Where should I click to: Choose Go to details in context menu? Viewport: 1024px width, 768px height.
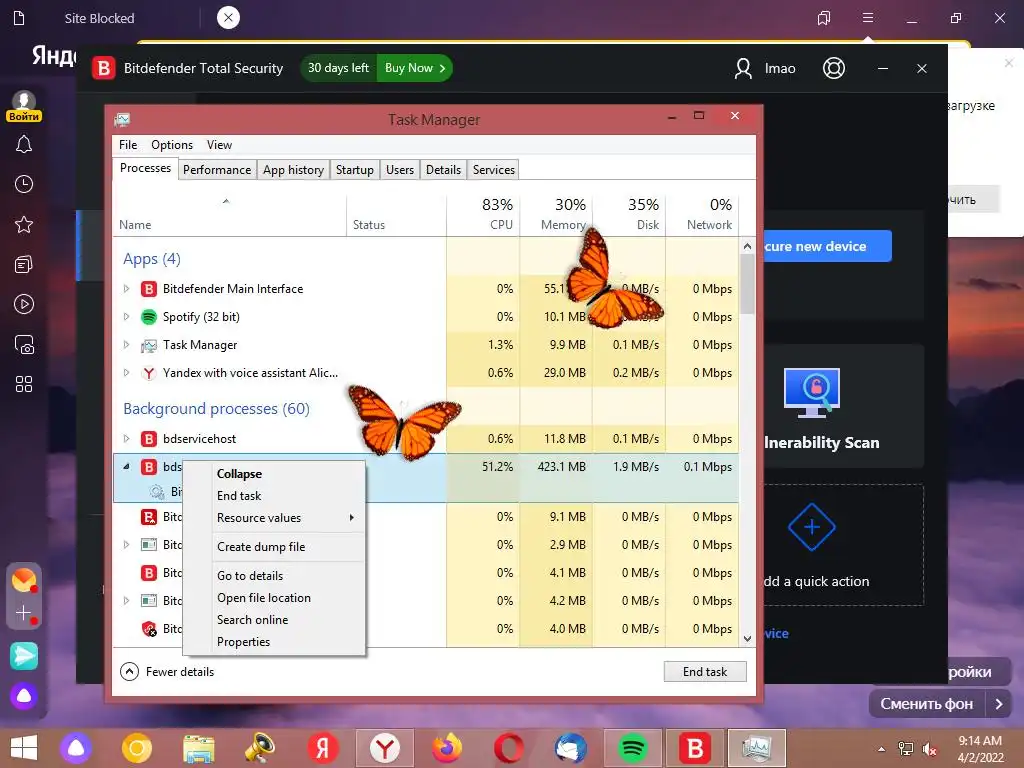click(274, 575)
